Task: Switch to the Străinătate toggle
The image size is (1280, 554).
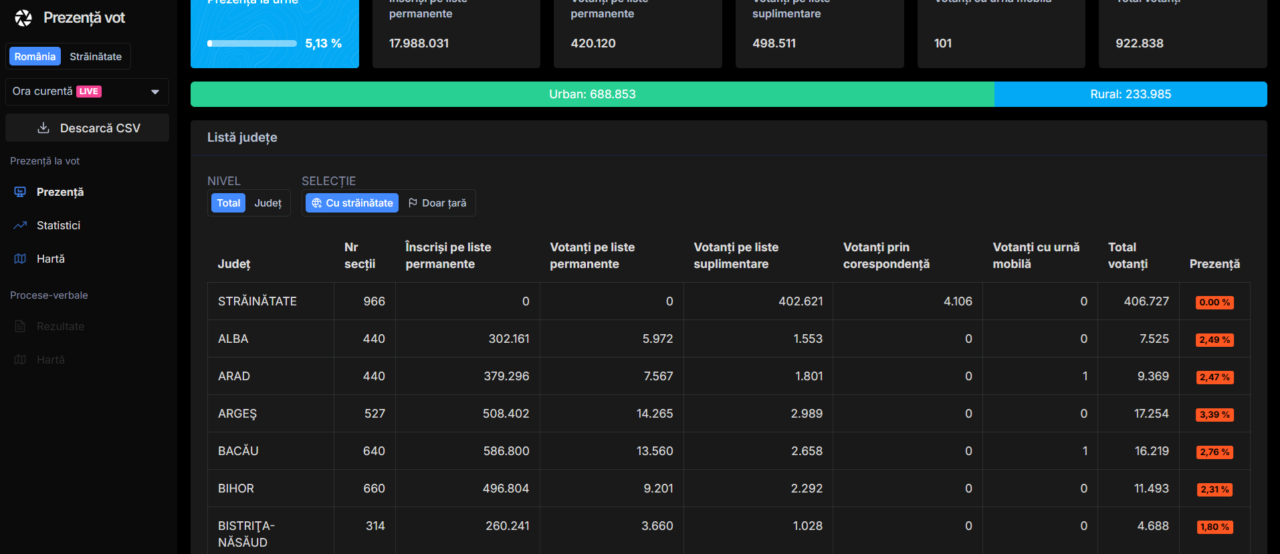Action: click(x=96, y=57)
